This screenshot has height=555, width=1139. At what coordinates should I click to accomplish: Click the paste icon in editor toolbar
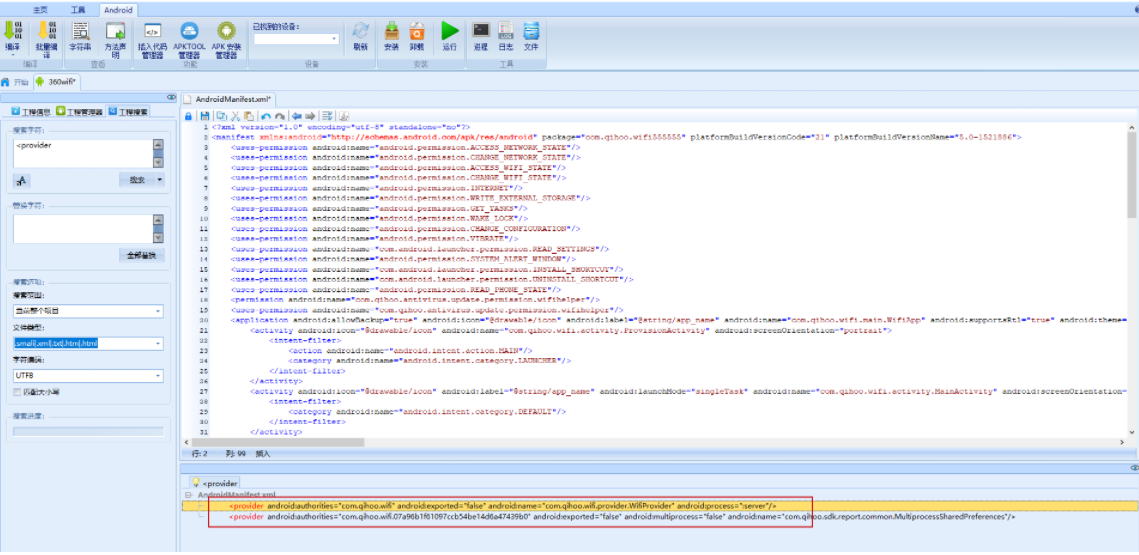pos(248,116)
